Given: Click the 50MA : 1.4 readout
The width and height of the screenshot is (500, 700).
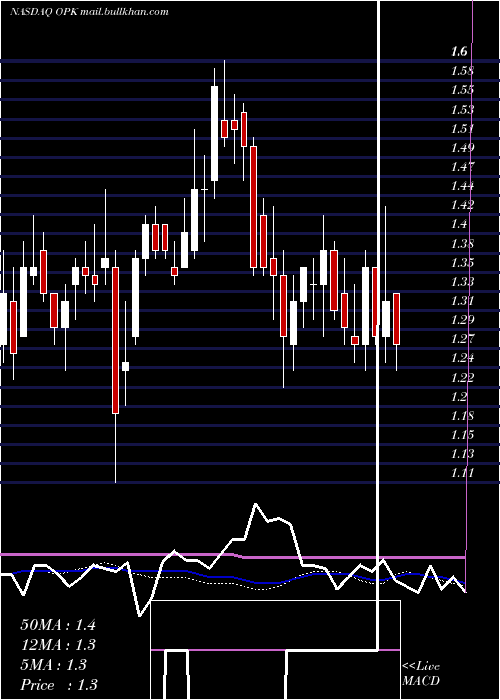Looking at the screenshot, I should pos(58,625).
